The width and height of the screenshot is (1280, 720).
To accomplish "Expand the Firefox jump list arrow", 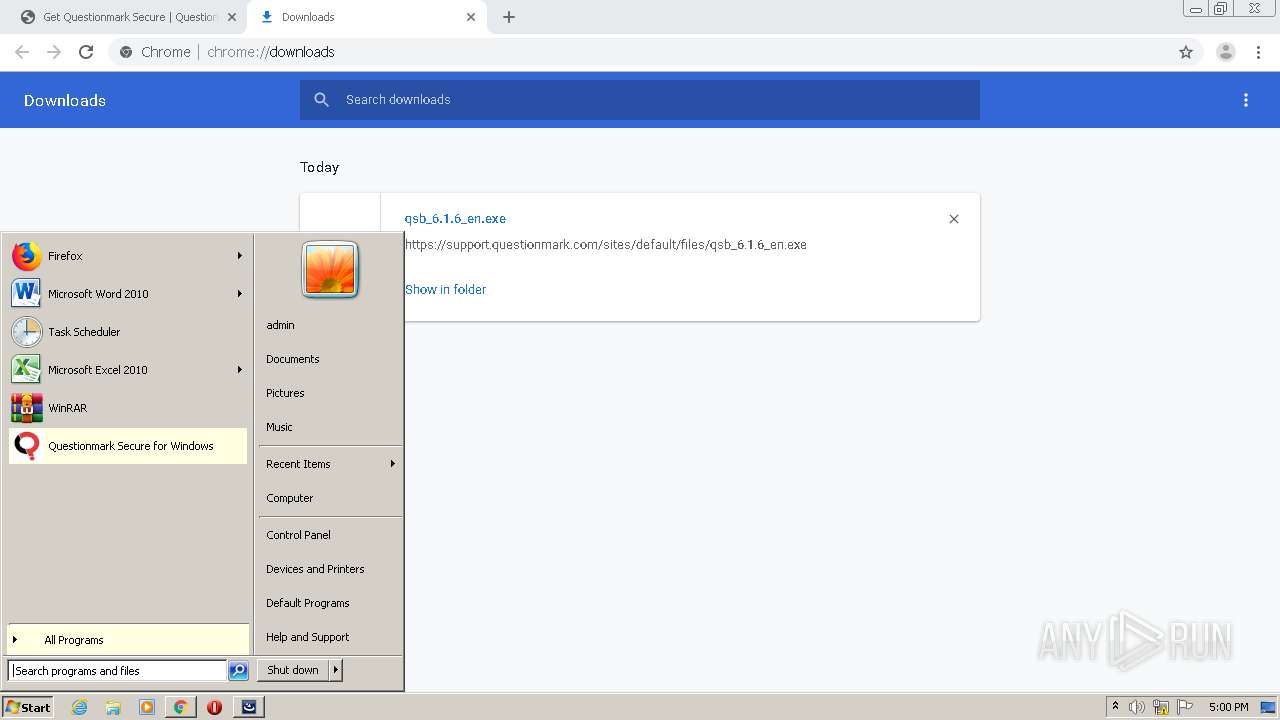I will [240, 256].
